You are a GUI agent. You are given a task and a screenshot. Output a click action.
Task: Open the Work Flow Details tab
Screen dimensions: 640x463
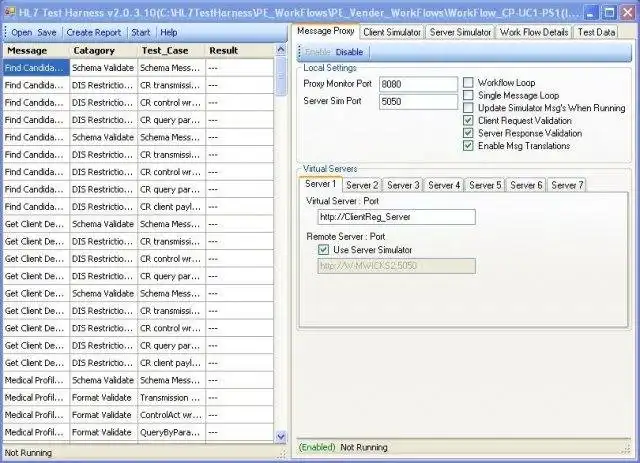point(534,32)
